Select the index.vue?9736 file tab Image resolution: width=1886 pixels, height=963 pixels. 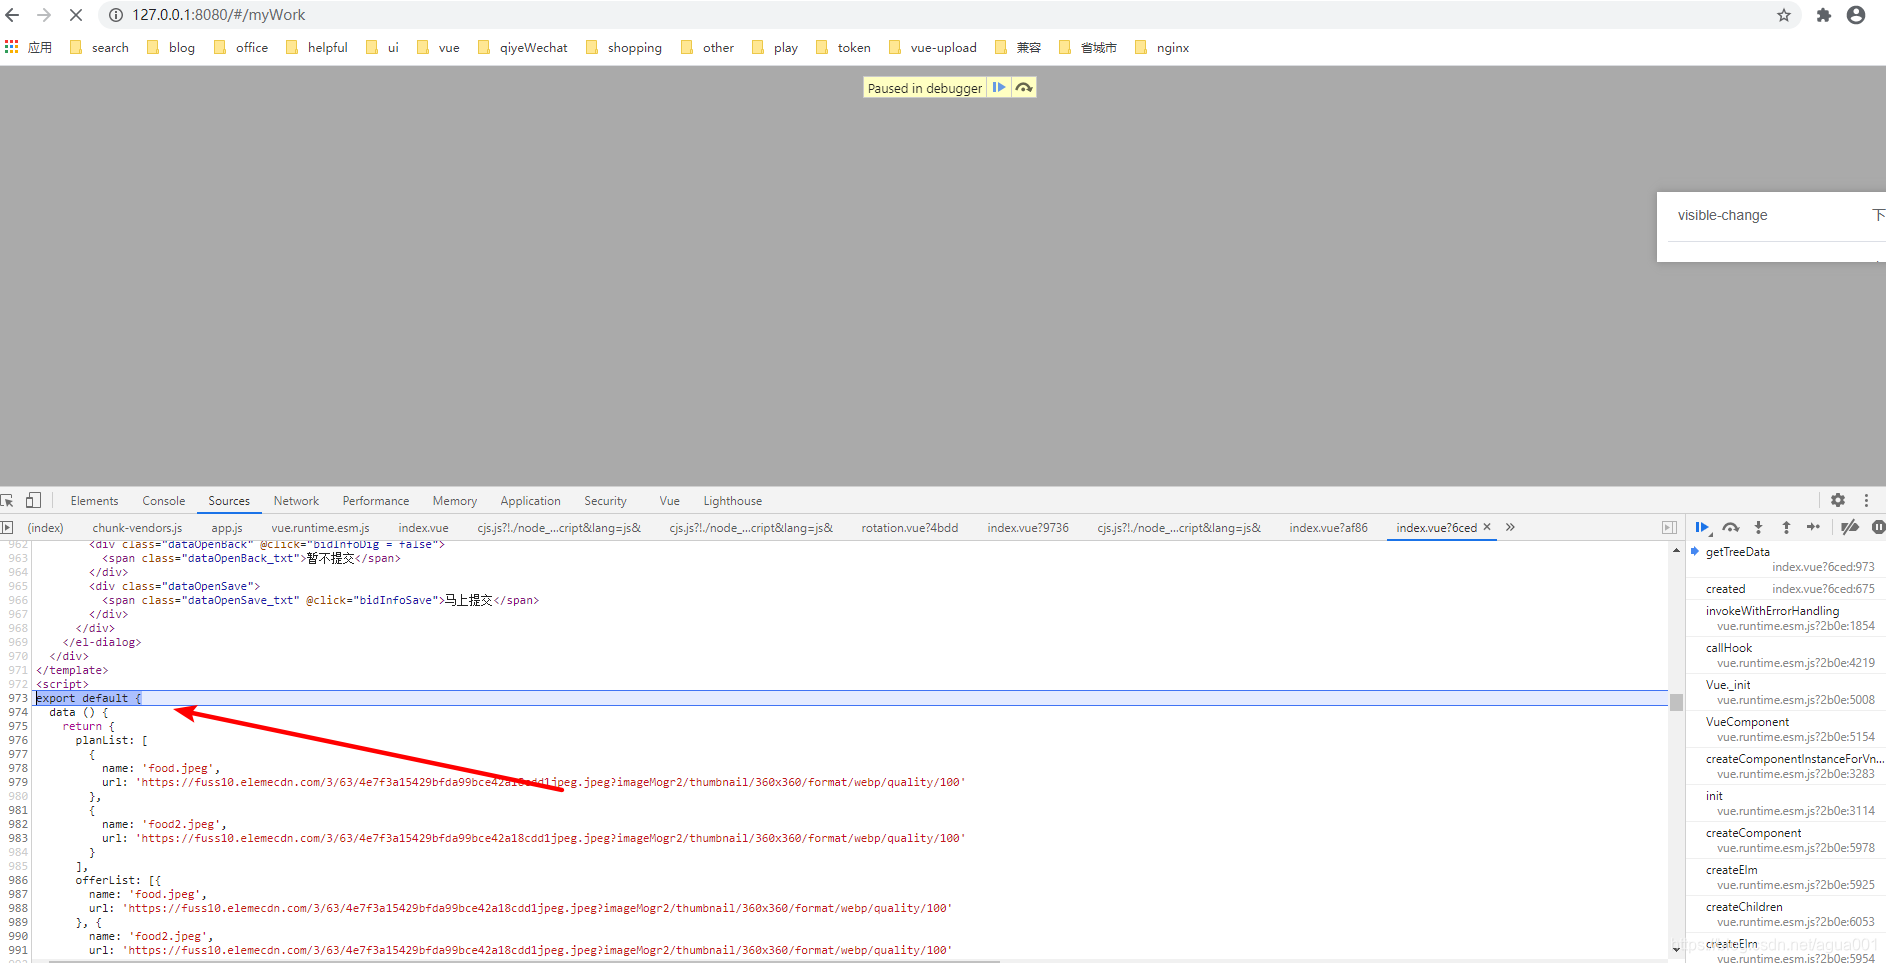[1028, 528]
